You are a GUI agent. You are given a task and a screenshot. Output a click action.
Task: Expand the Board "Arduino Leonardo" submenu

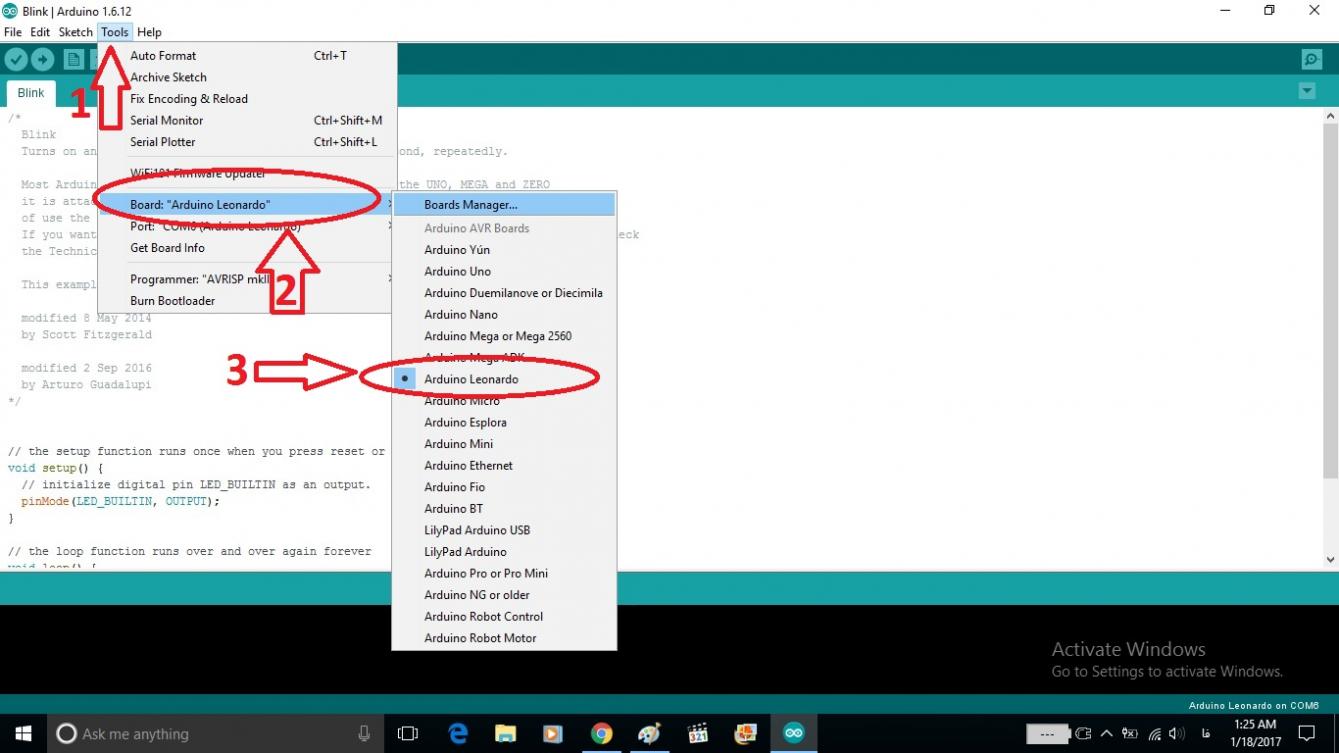pos(200,205)
